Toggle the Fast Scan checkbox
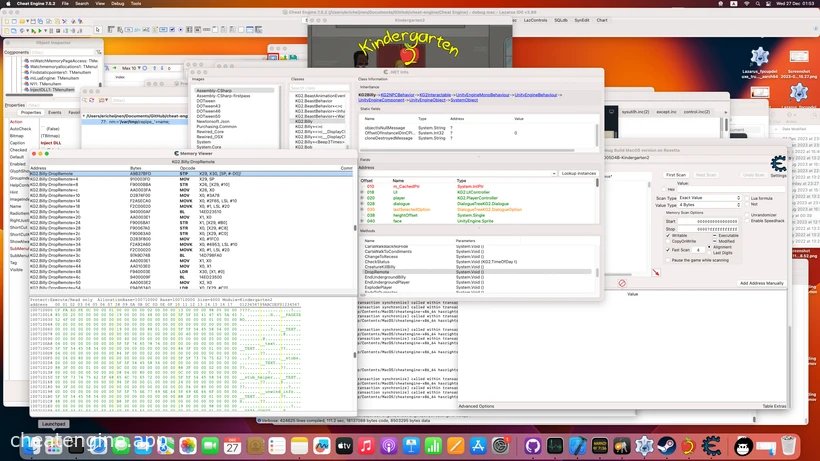Screen dimensions: 820x461 click(x=668, y=250)
